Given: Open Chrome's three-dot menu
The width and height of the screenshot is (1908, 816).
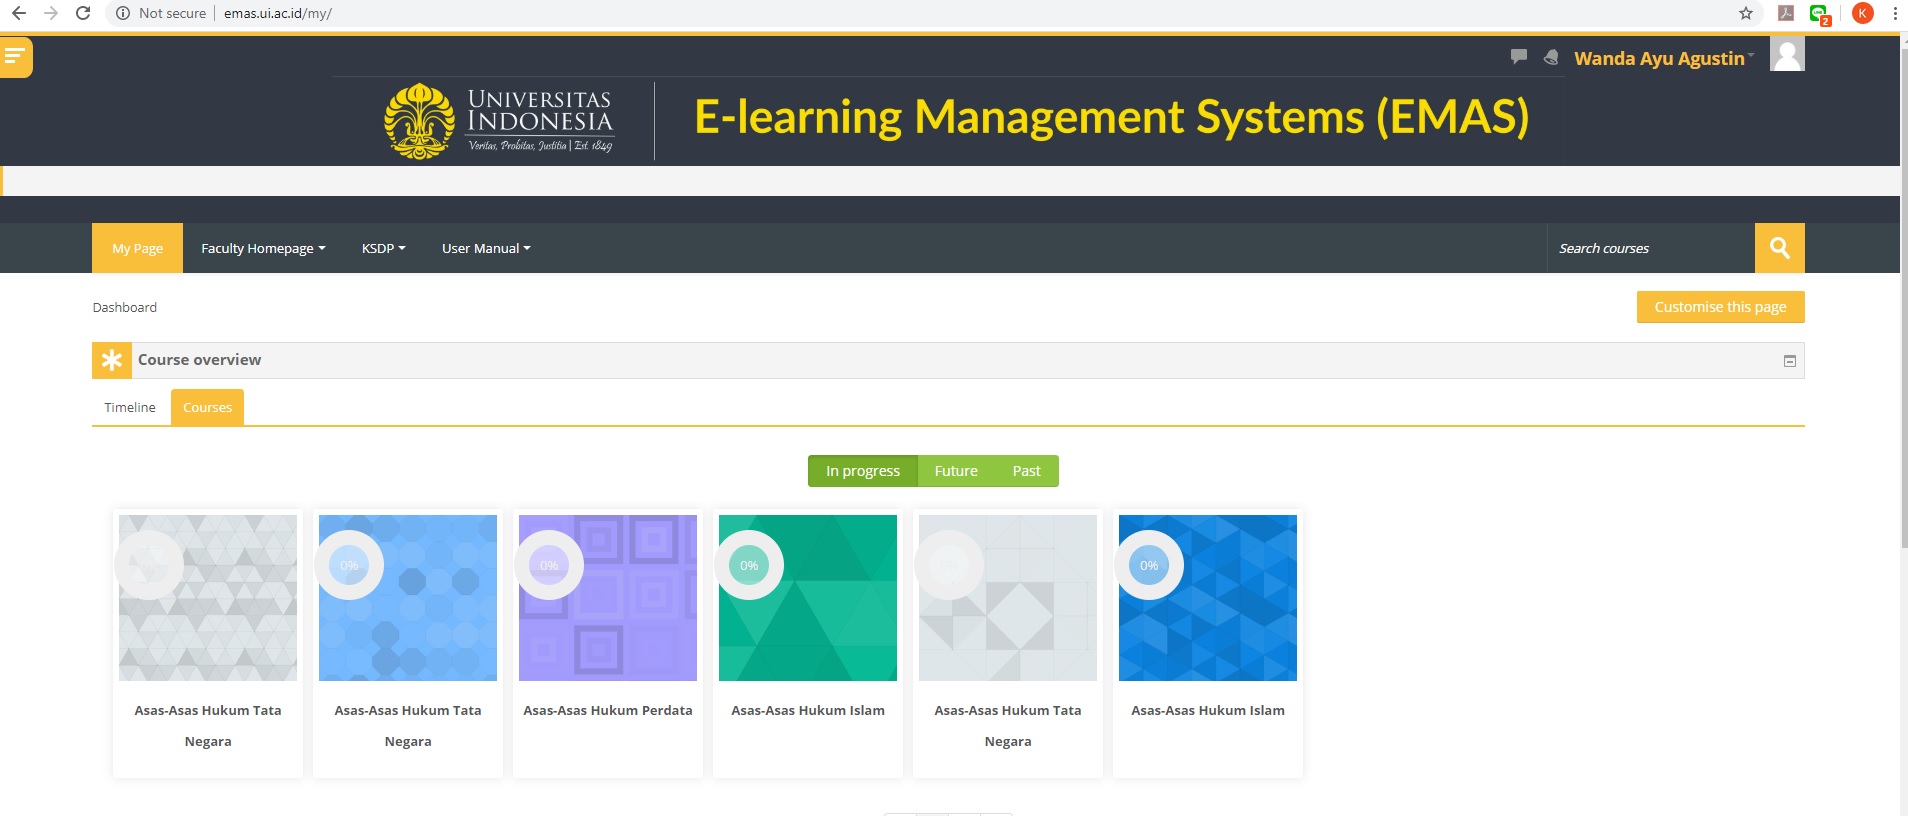Looking at the screenshot, I should (x=1895, y=13).
